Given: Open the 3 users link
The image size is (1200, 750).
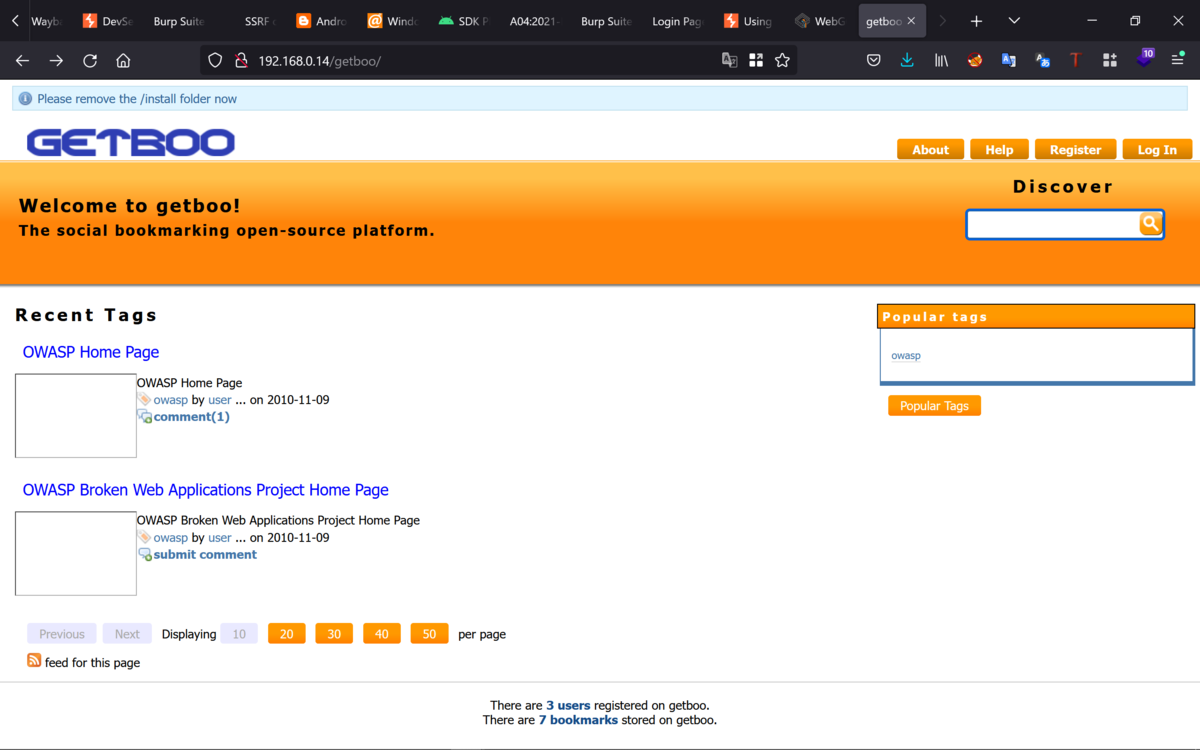Looking at the screenshot, I should pyautogui.click(x=568, y=705).
